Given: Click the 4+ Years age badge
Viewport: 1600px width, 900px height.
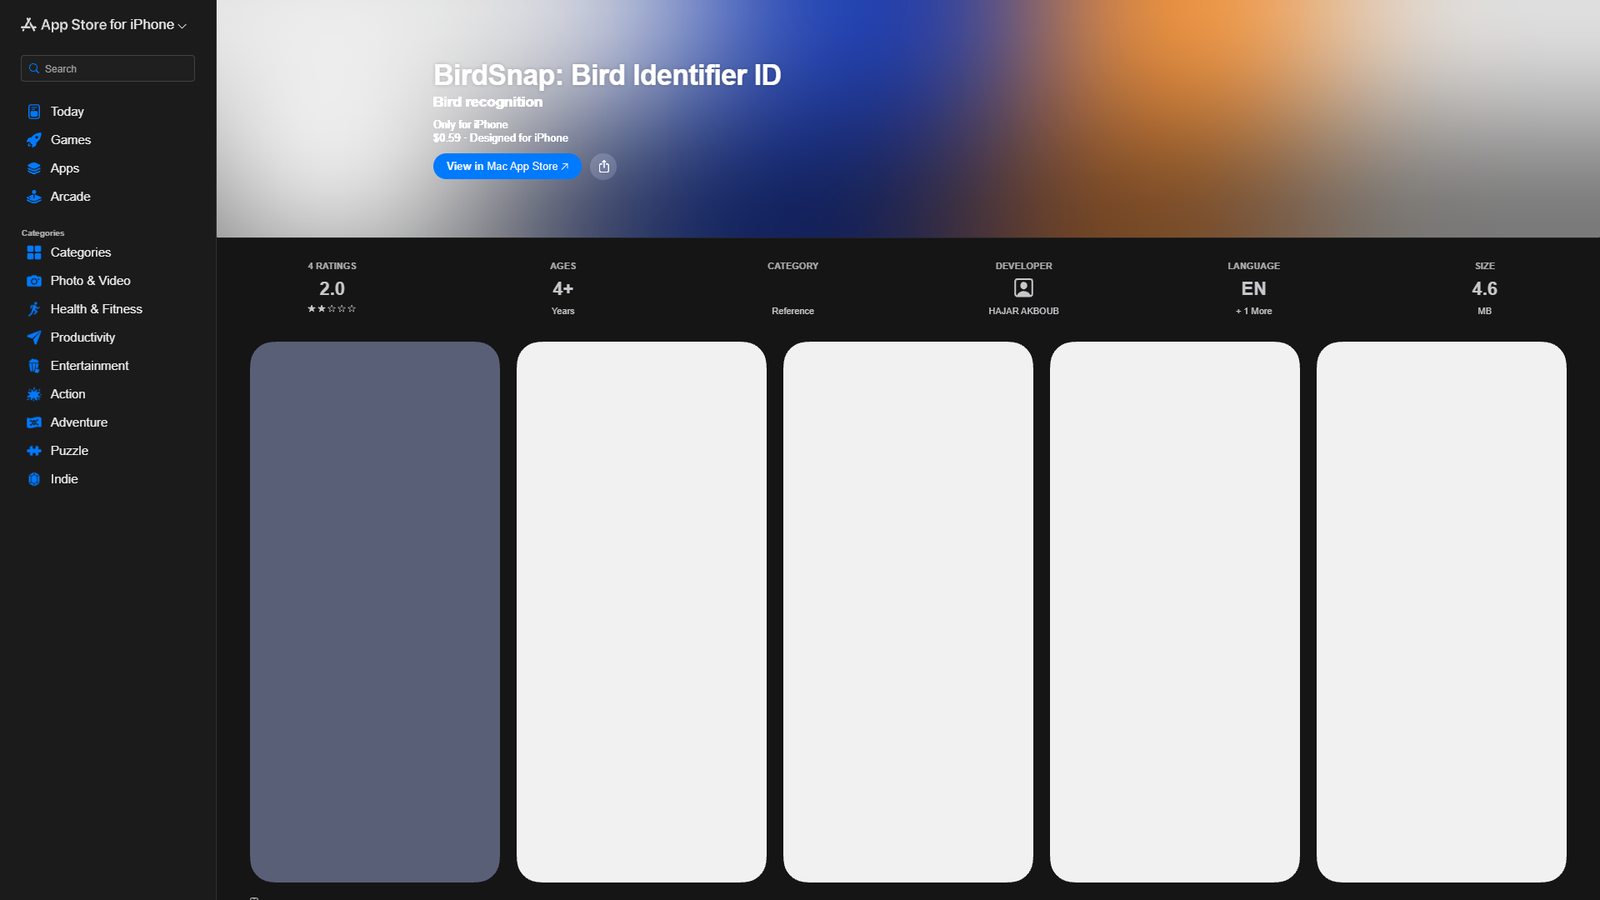Looking at the screenshot, I should (563, 289).
